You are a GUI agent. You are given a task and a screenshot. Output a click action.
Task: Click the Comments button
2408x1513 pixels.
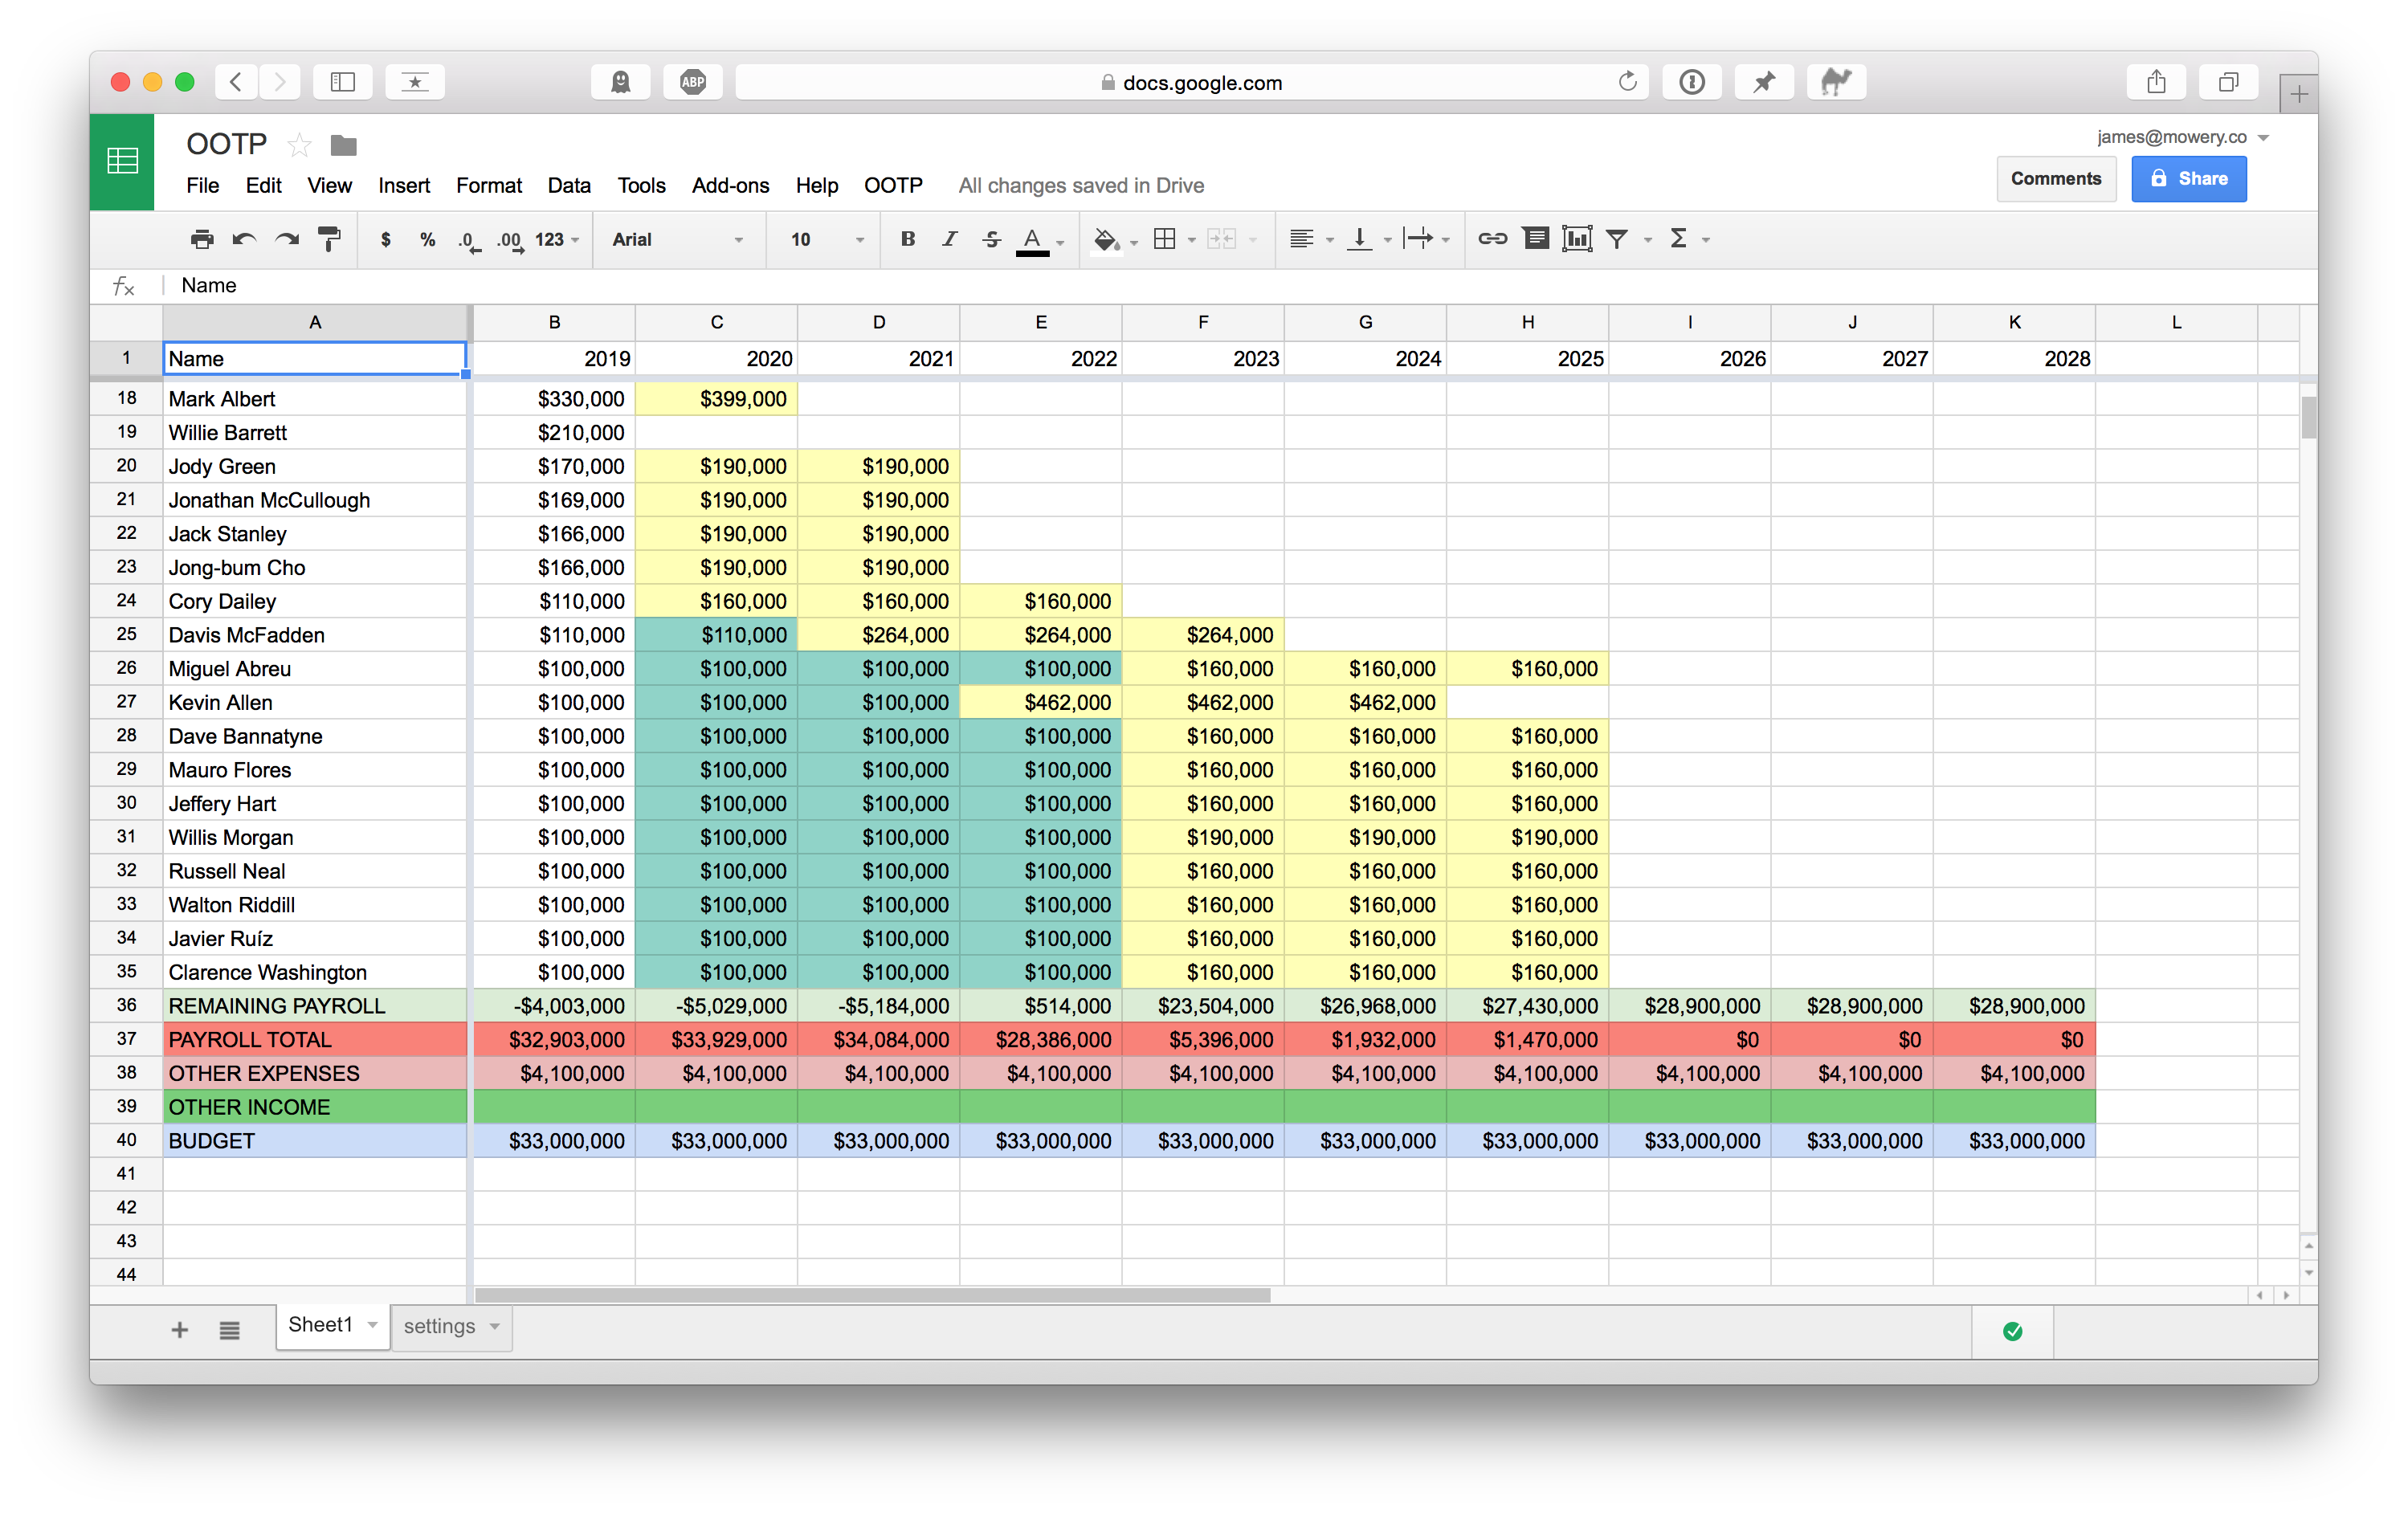coord(2055,179)
